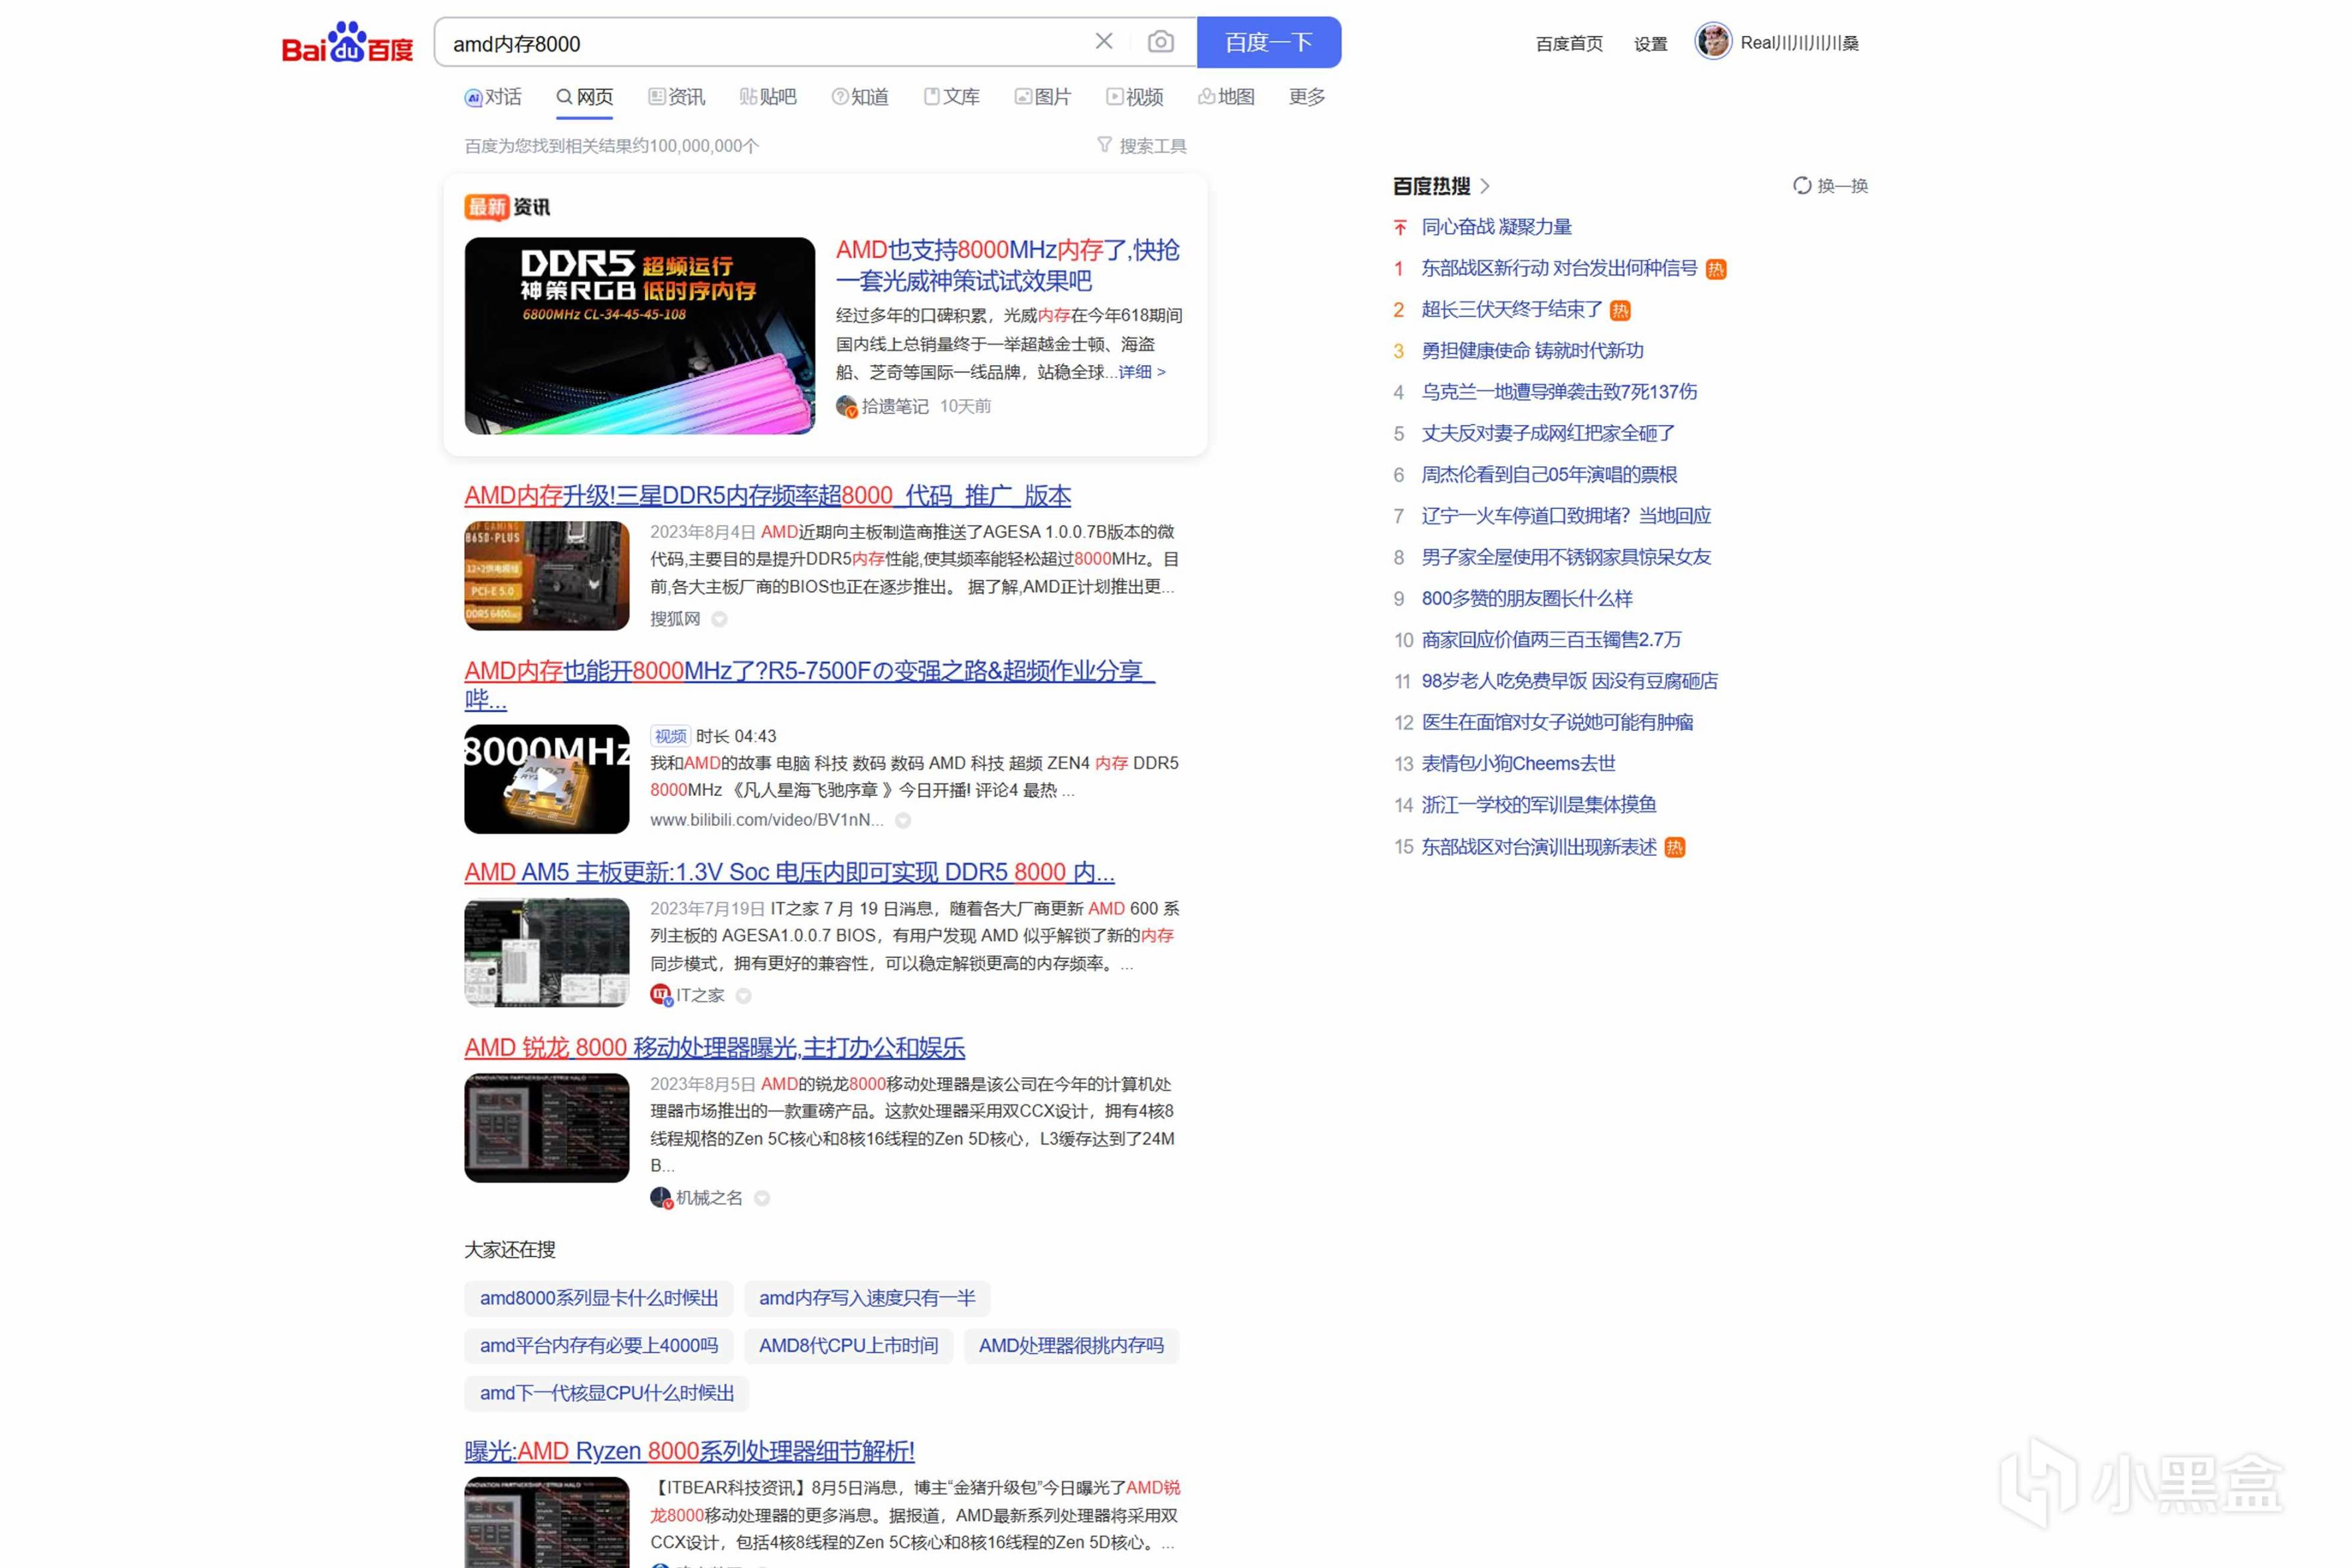2352x1568 pixels.
Task: Click the Baidu logo
Action: (x=347, y=43)
